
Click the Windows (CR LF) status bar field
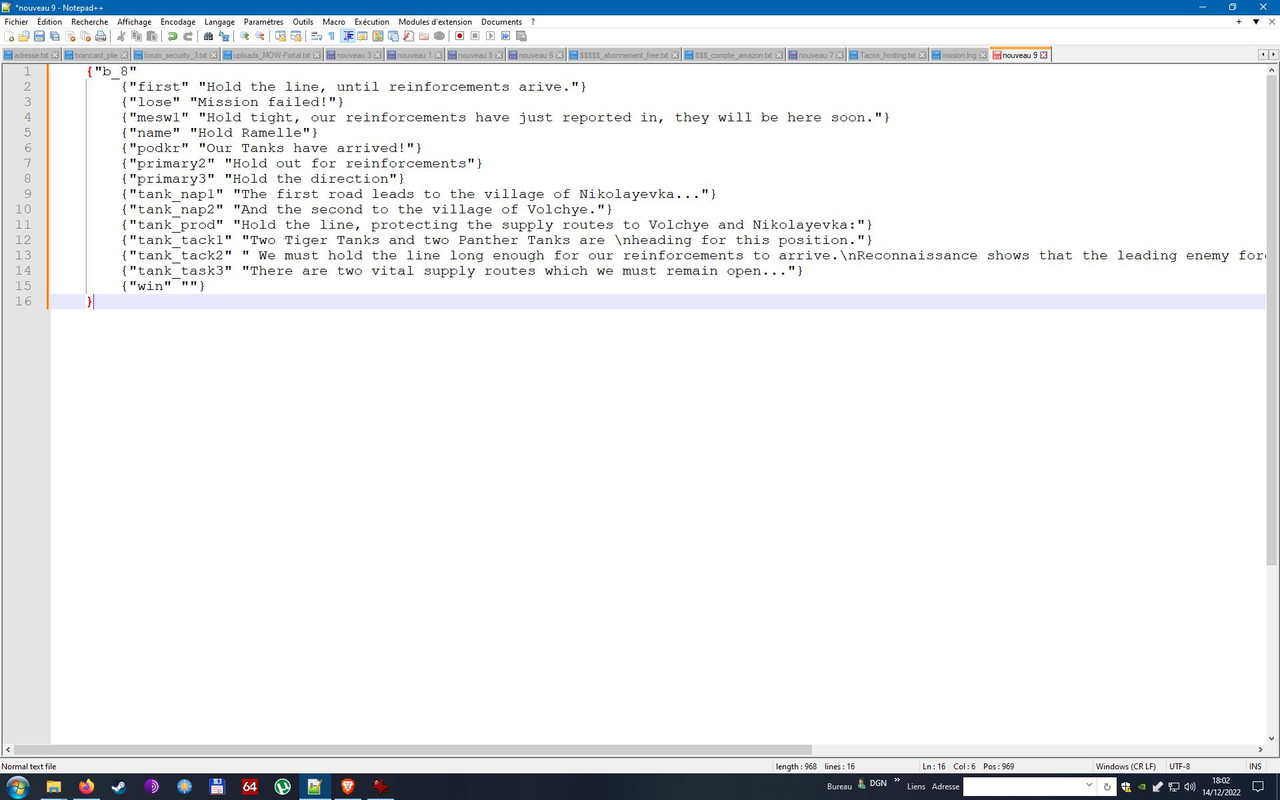[1125, 767]
